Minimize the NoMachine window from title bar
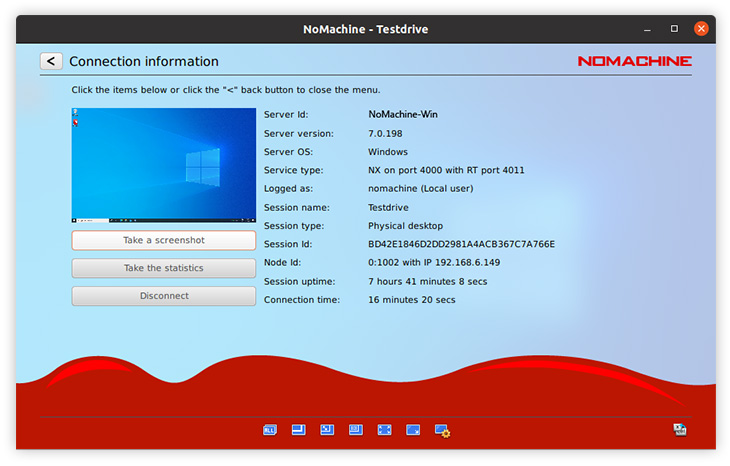The height and width of the screenshot is (466, 730). tap(647, 29)
